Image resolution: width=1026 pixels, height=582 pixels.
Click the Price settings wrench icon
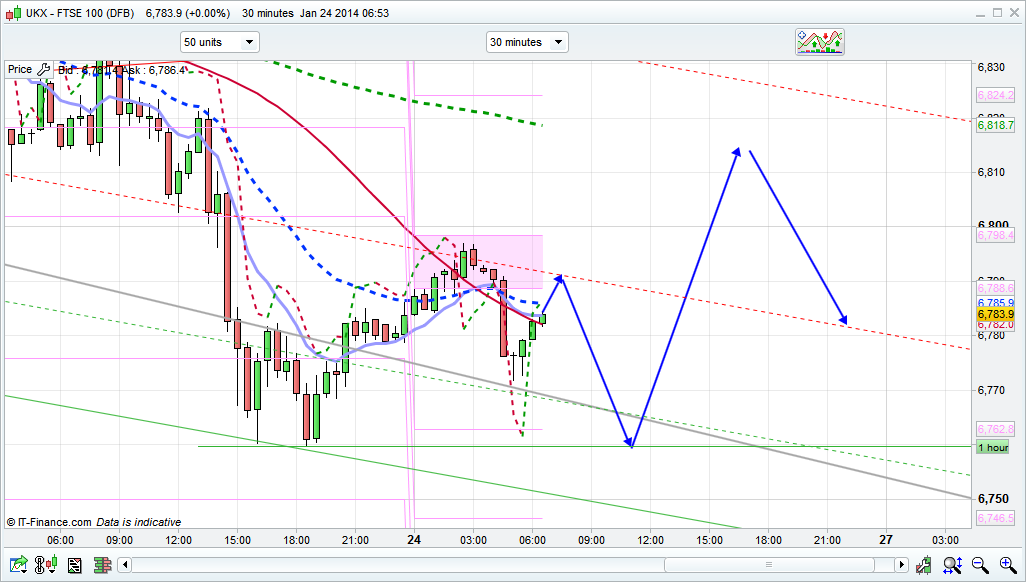43,69
